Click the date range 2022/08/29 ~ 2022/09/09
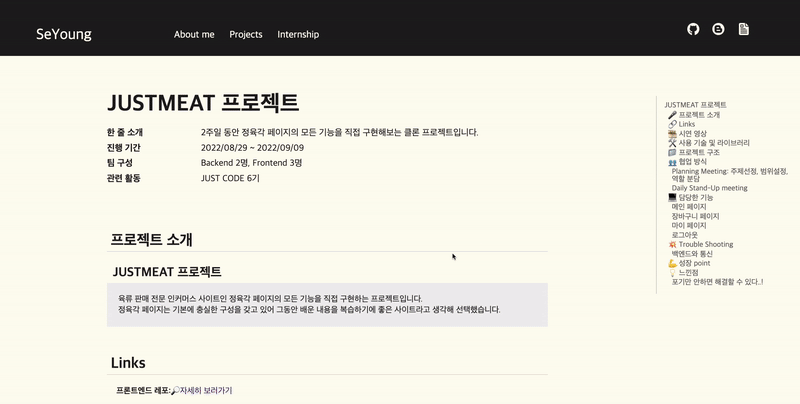This screenshot has width=800, height=404. click(x=253, y=147)
